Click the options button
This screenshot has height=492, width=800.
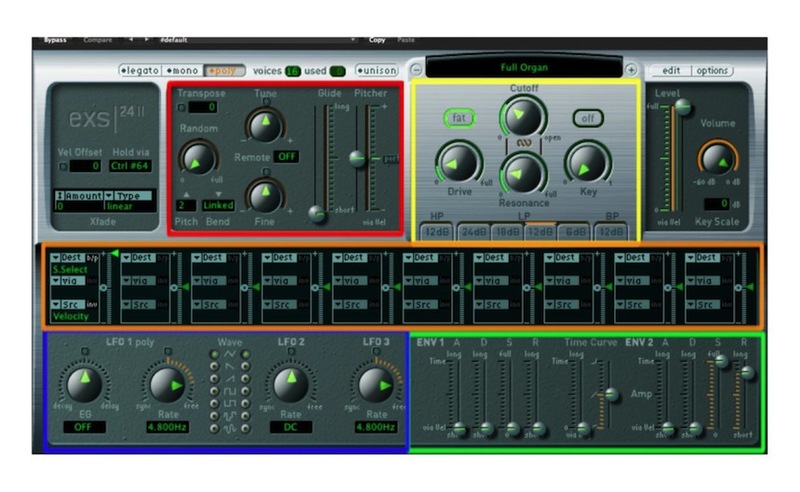click(x=712, y=71)
